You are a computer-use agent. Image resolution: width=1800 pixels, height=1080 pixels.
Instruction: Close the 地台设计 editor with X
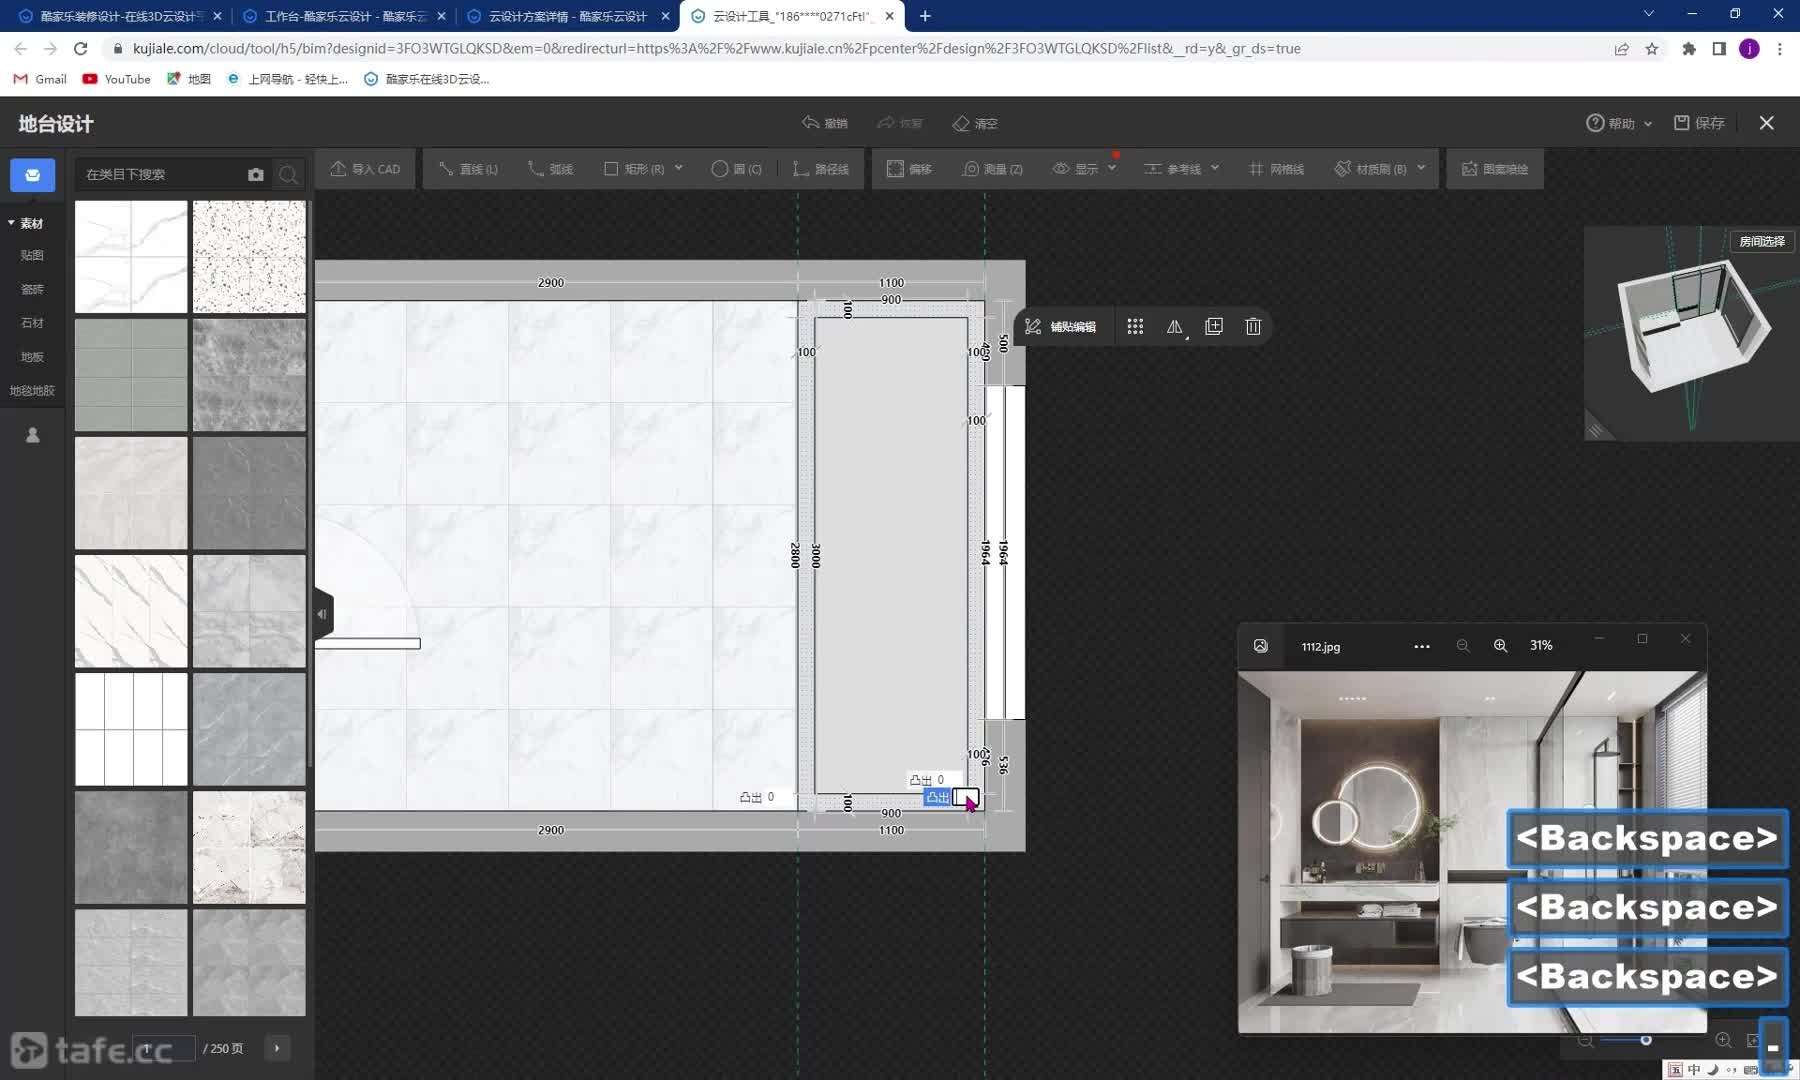pos(1767,123)
